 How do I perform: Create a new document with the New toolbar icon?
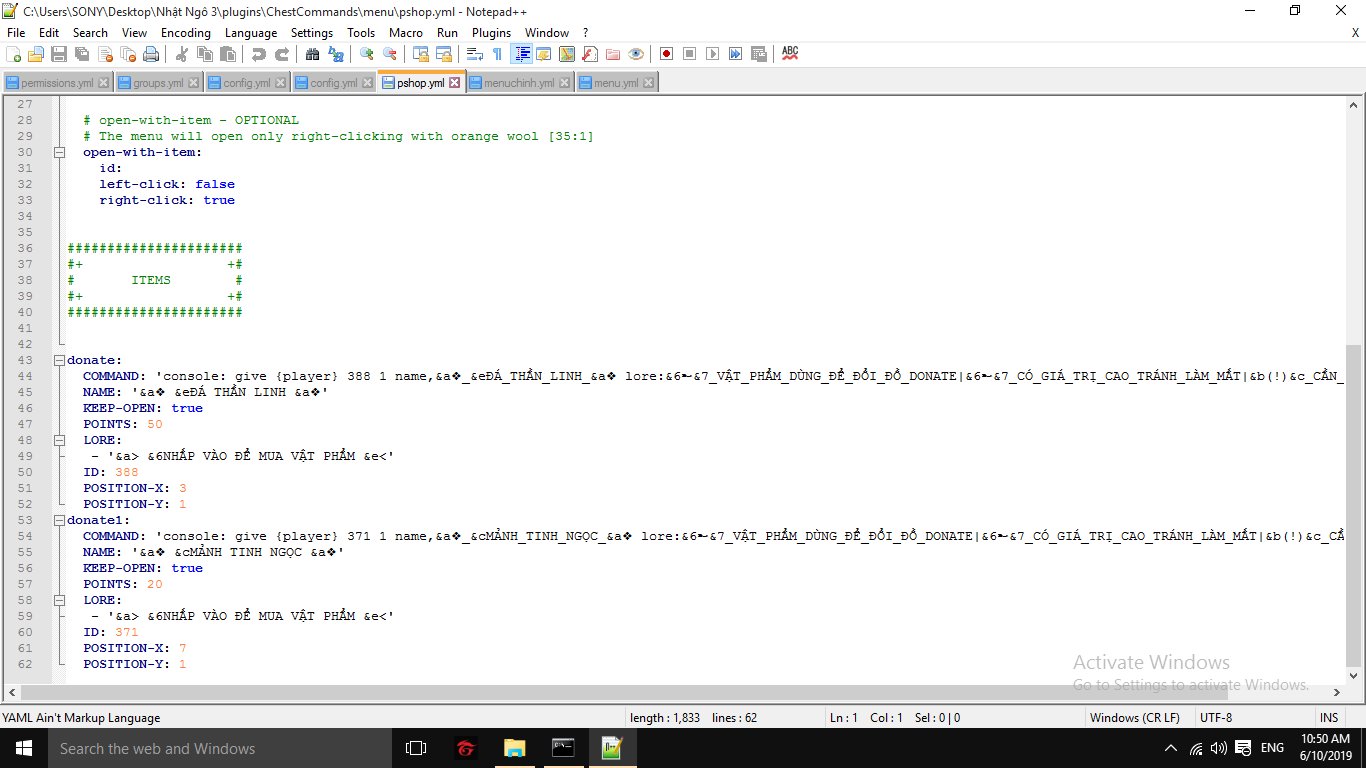tap(14, 54)
